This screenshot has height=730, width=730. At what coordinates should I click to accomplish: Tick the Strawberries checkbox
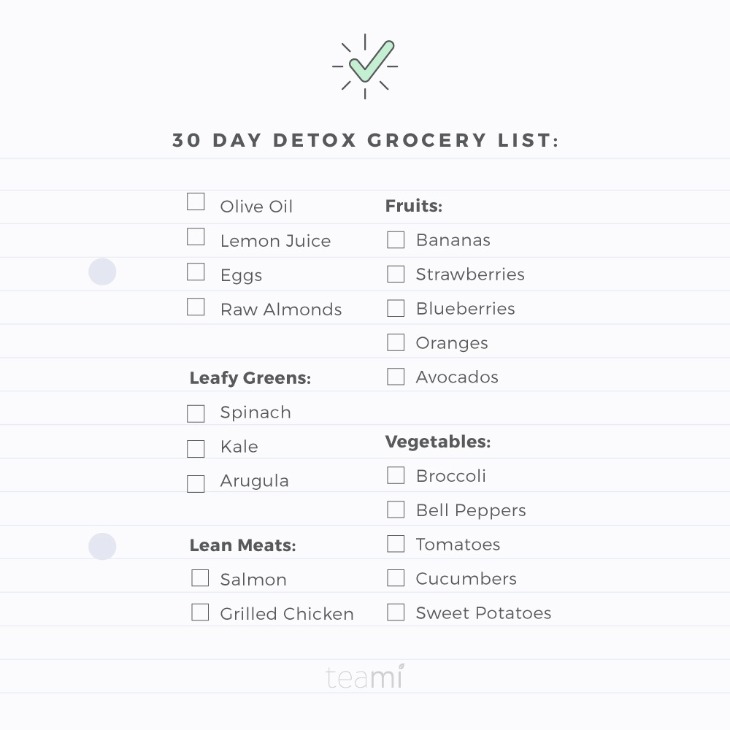coord(396,274)
